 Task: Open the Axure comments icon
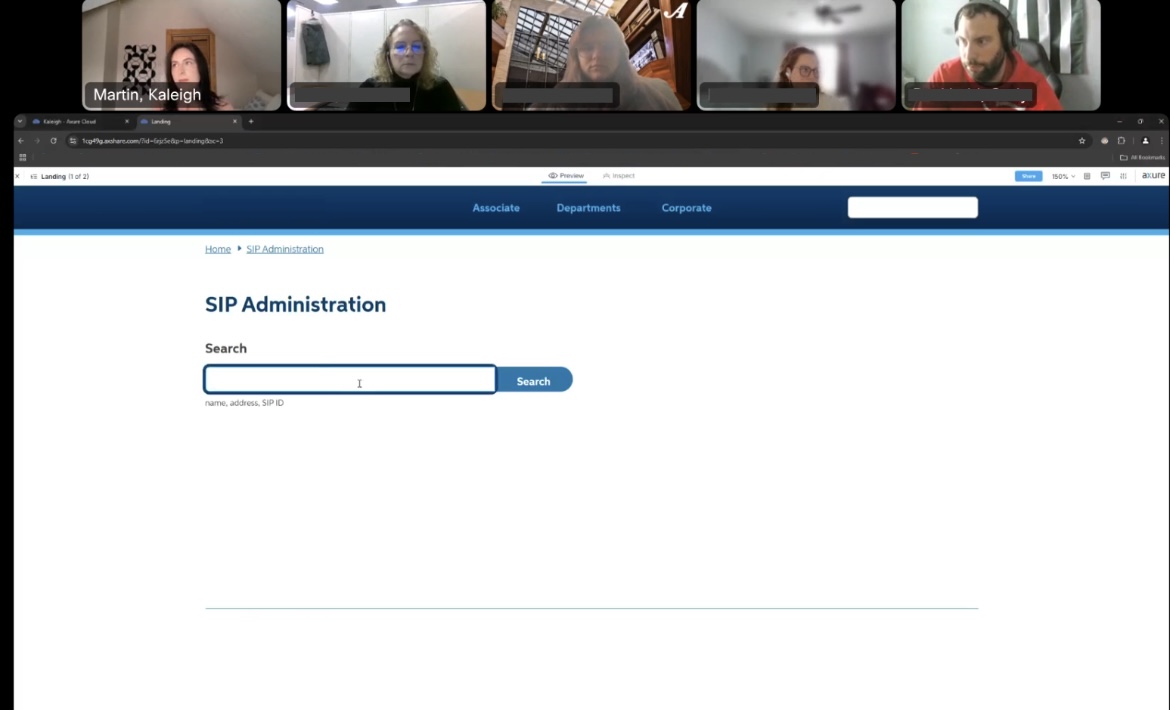pyautogui.click(x=1105, y=176)
